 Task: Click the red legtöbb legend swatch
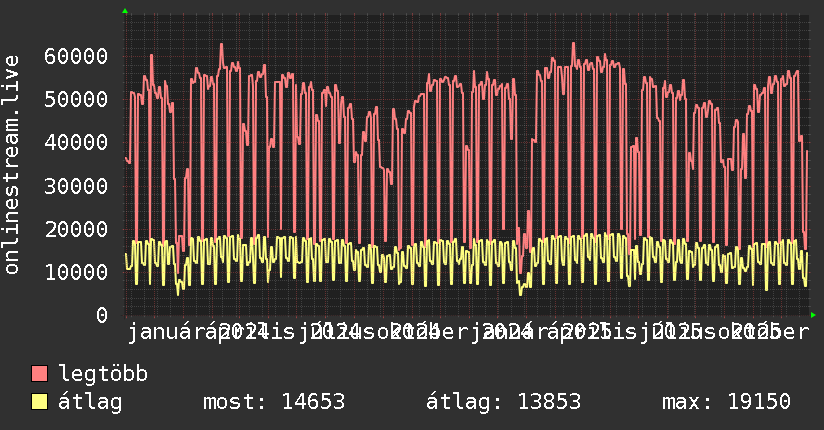40,375
